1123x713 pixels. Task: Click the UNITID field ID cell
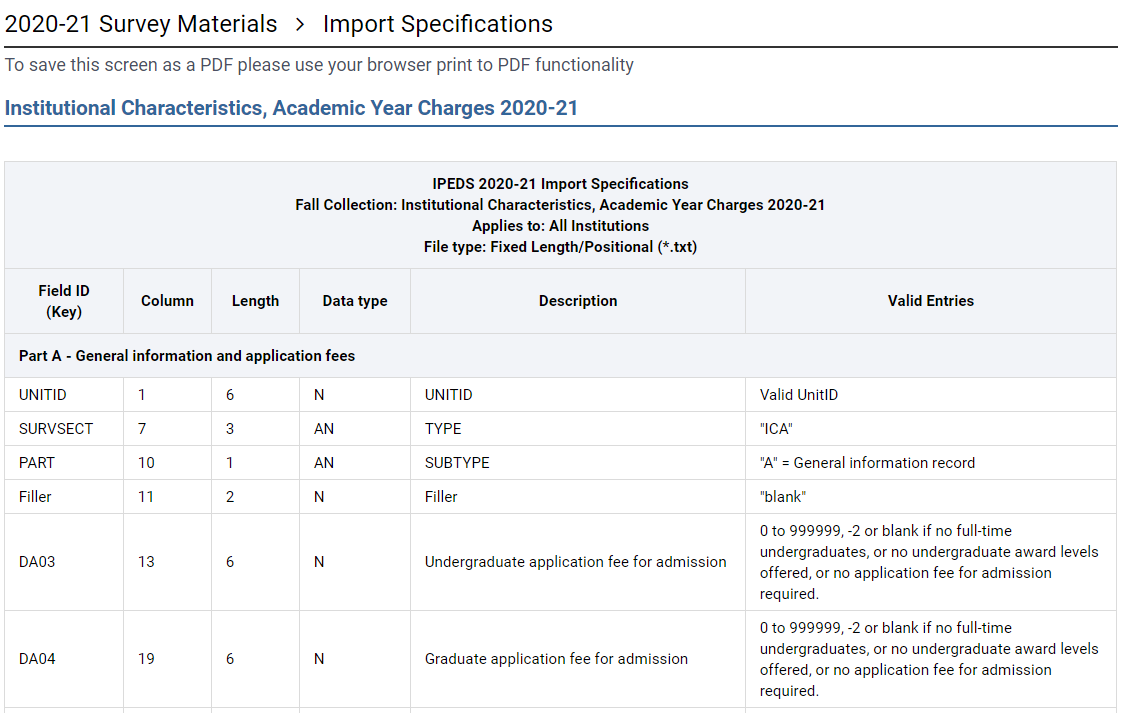tap(43, 395)
